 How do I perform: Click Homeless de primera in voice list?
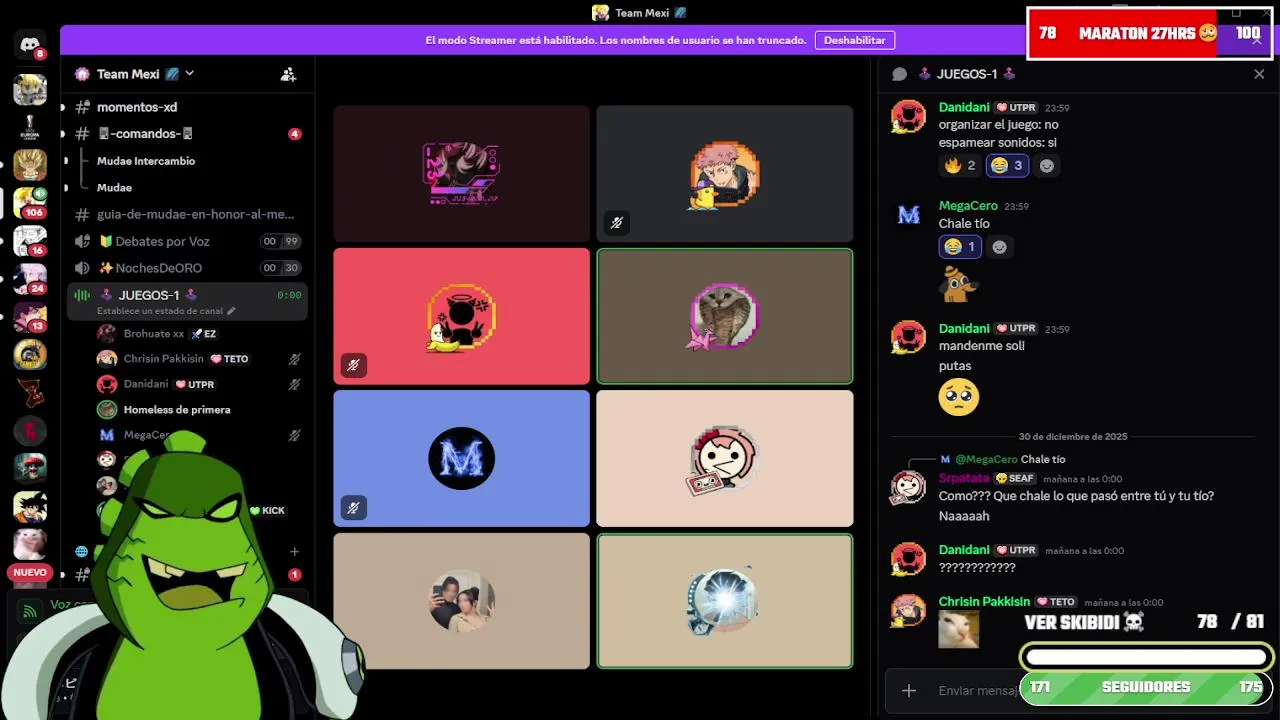coord(177,410)
